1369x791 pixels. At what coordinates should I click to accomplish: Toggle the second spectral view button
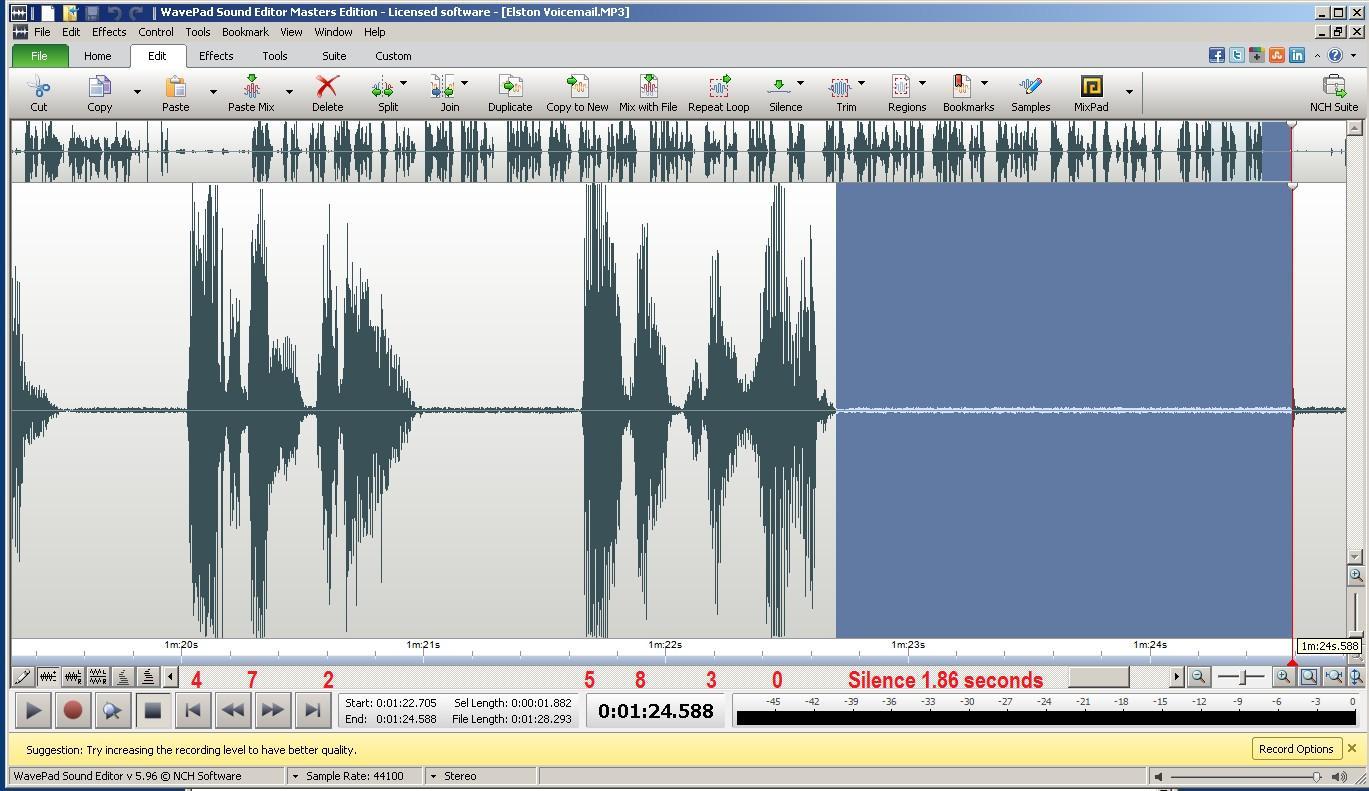148,677
